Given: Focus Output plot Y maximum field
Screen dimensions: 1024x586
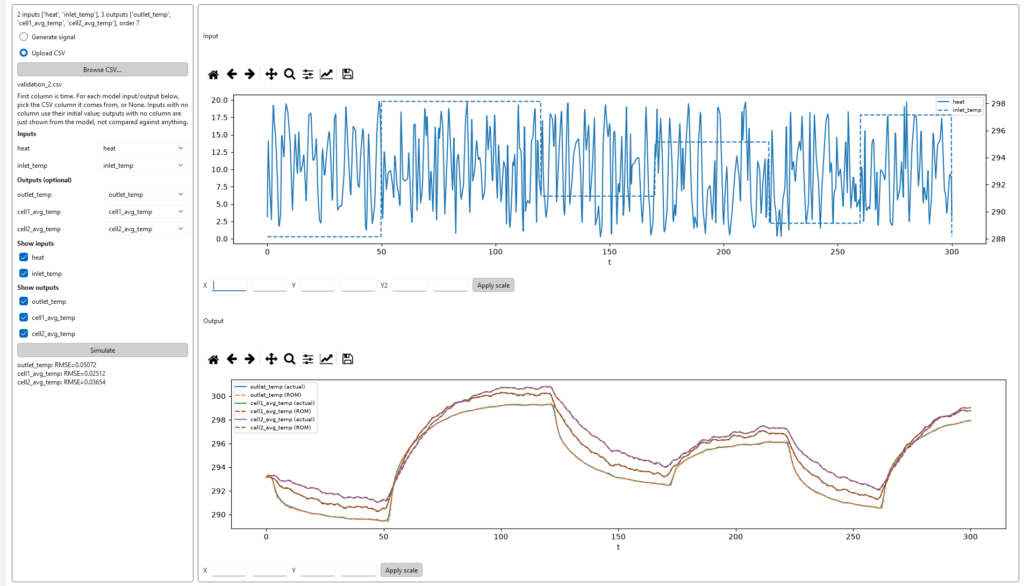Looking at the screenshot, I should point(358,570).
